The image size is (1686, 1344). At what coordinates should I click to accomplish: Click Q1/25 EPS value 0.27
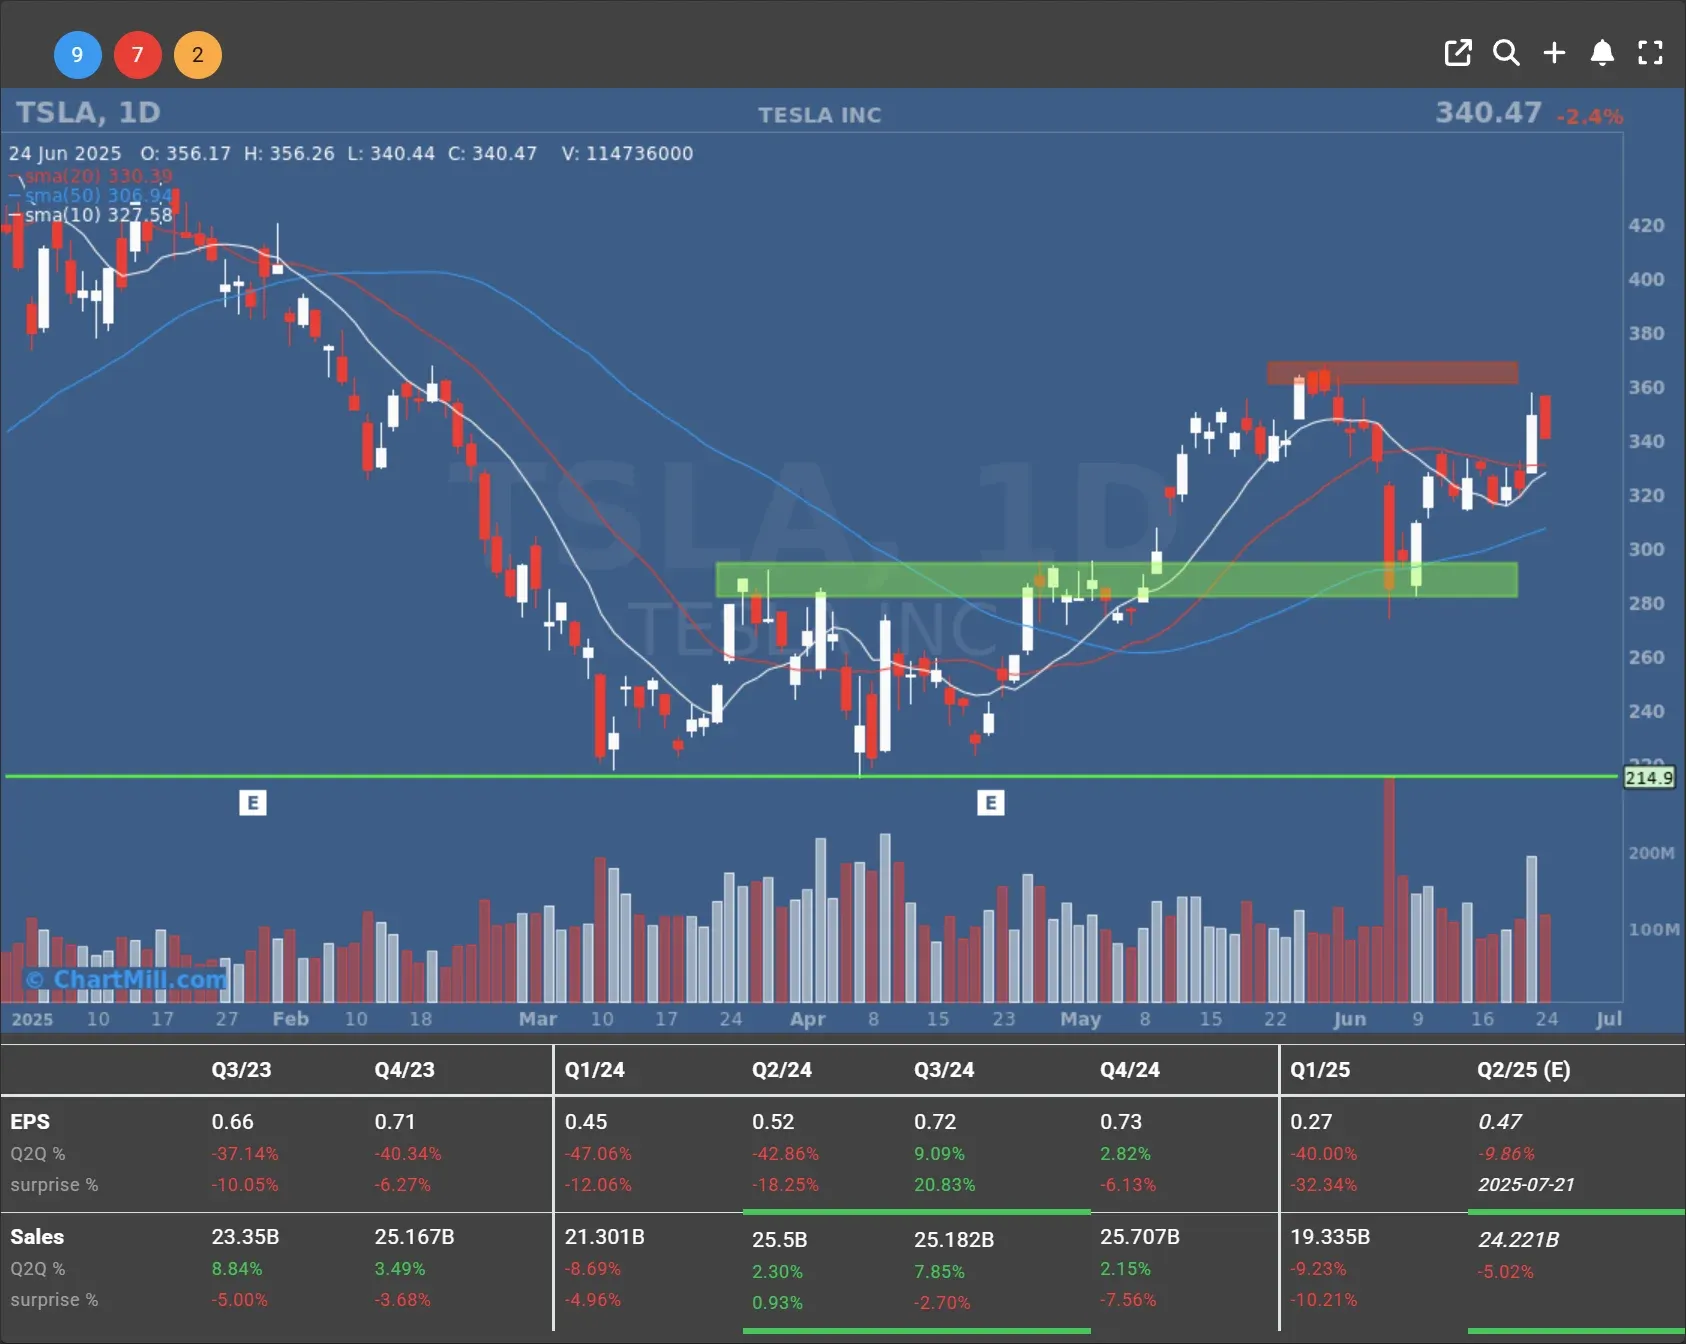coord(1311,1122)
